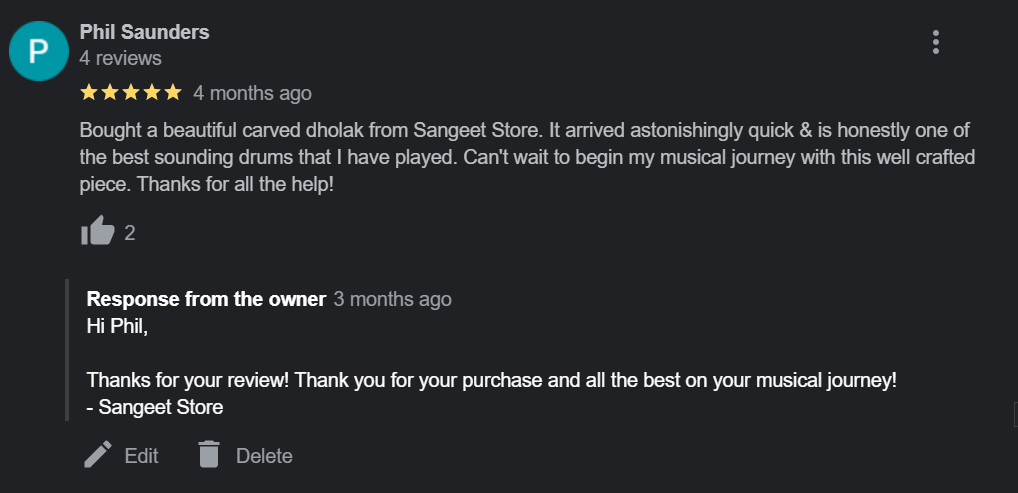Click the pencil Edit icon

click(x=98, y=455)
